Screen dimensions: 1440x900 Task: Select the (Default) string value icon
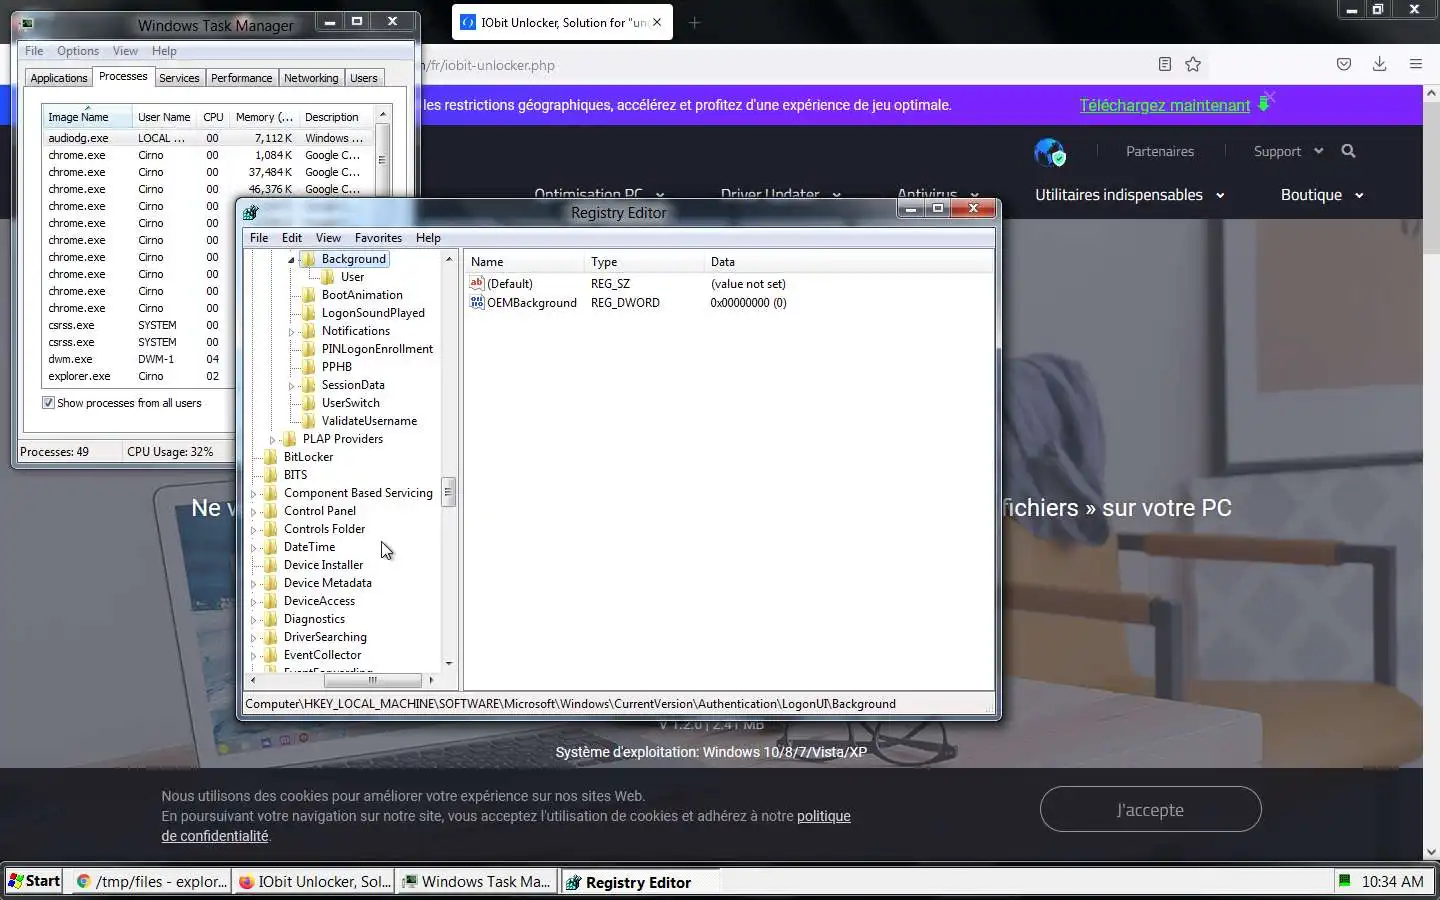point(477,283)
